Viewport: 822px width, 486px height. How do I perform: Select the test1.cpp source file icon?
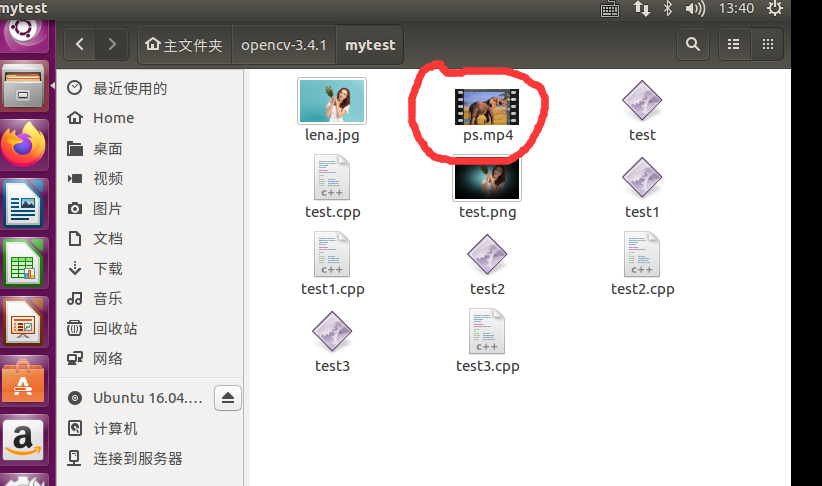click(x=332, y=254)
